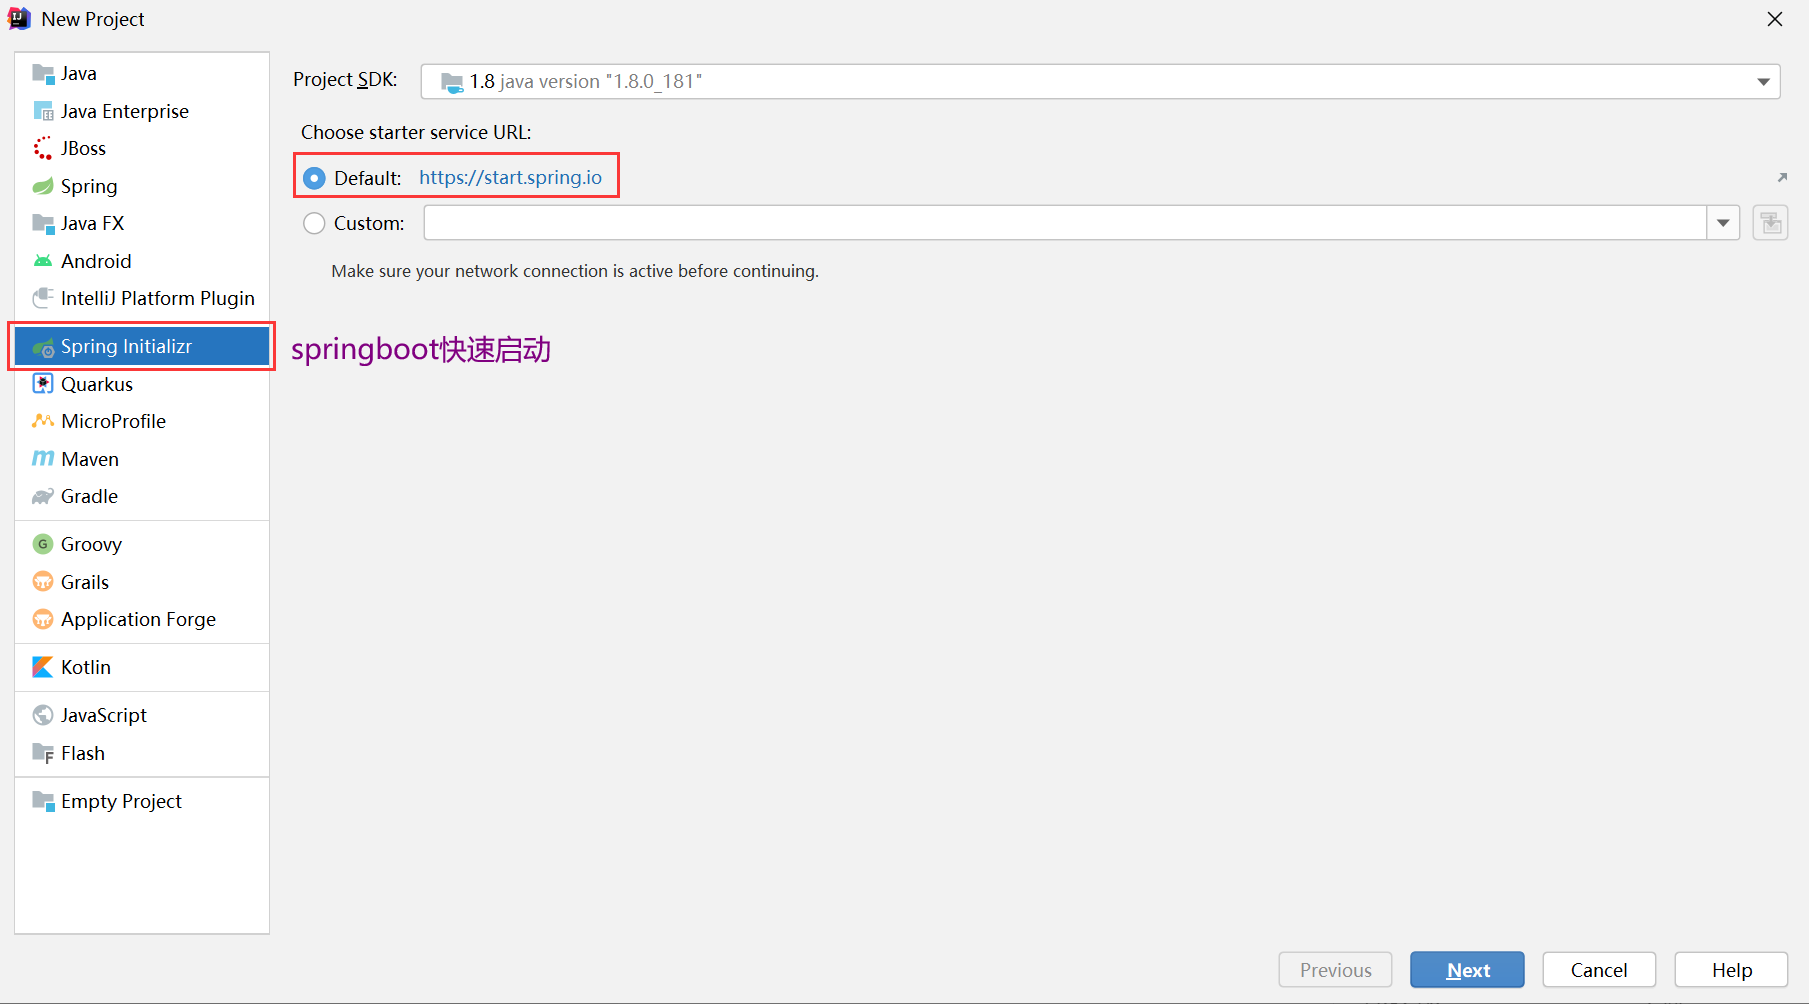
Task: Click the Gradle elephant icon
Action: 43,496
